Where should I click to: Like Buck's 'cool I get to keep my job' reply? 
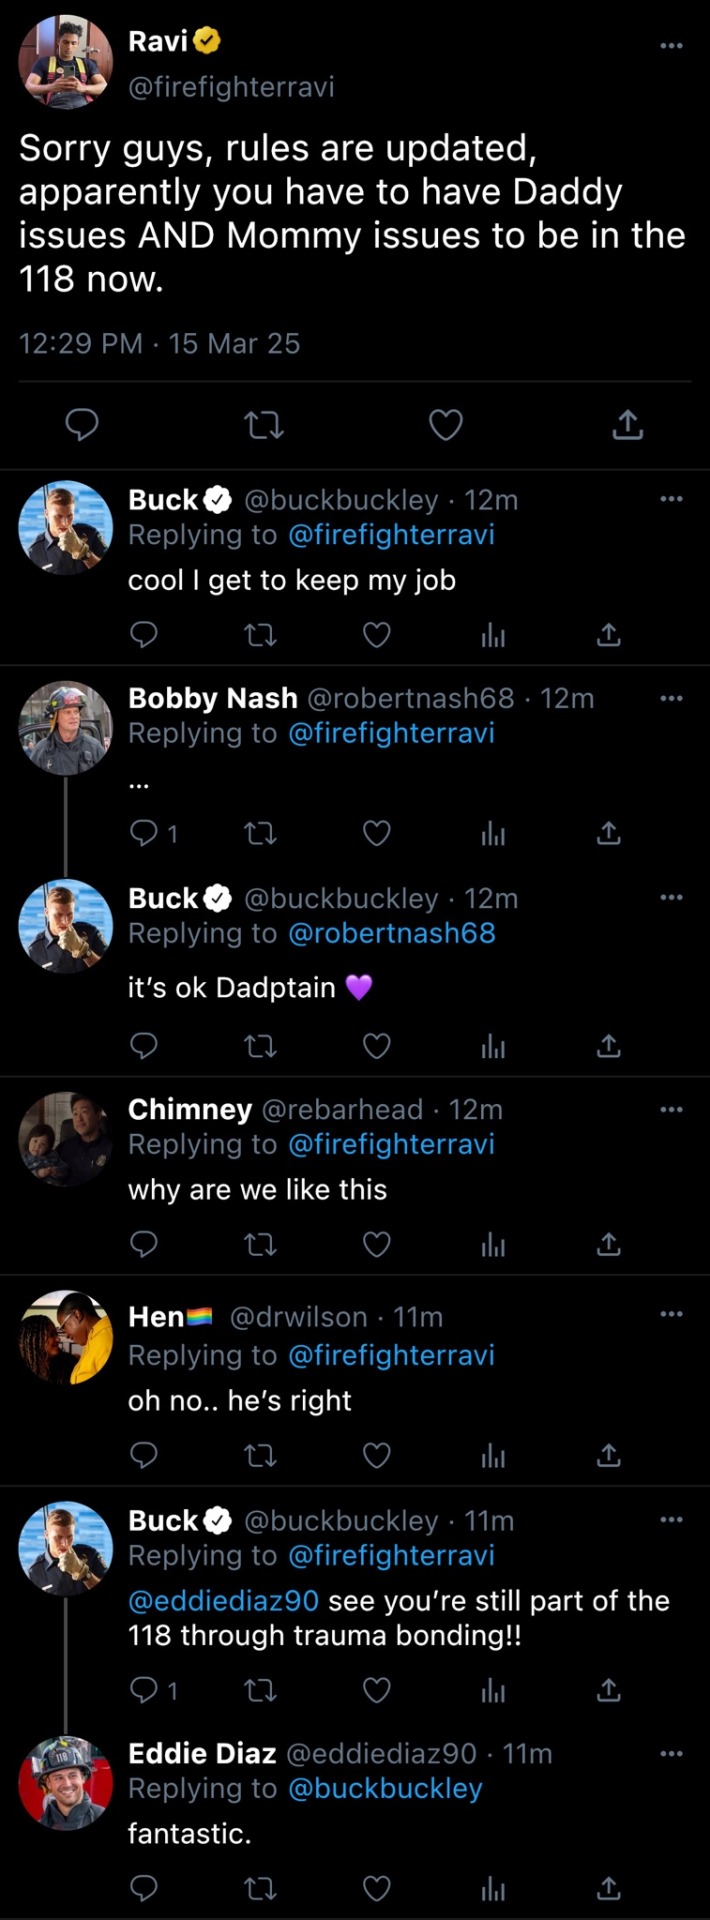[x=376, y=635]
